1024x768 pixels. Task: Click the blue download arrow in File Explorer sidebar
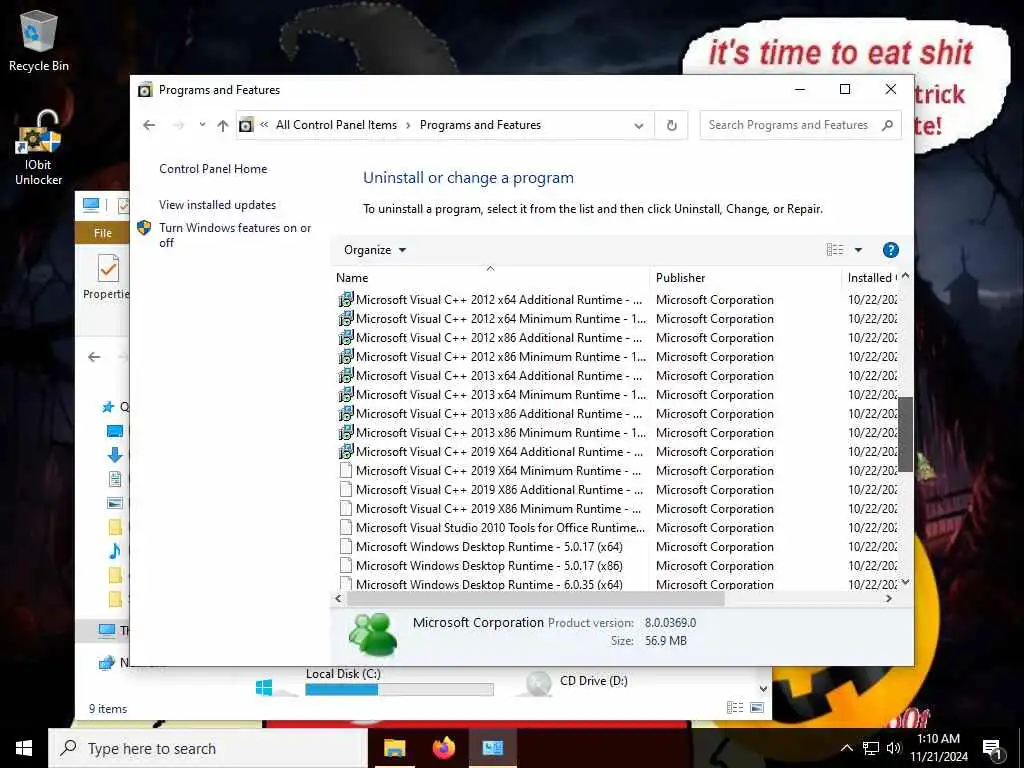pyautogui.click(x=114, y=455)
